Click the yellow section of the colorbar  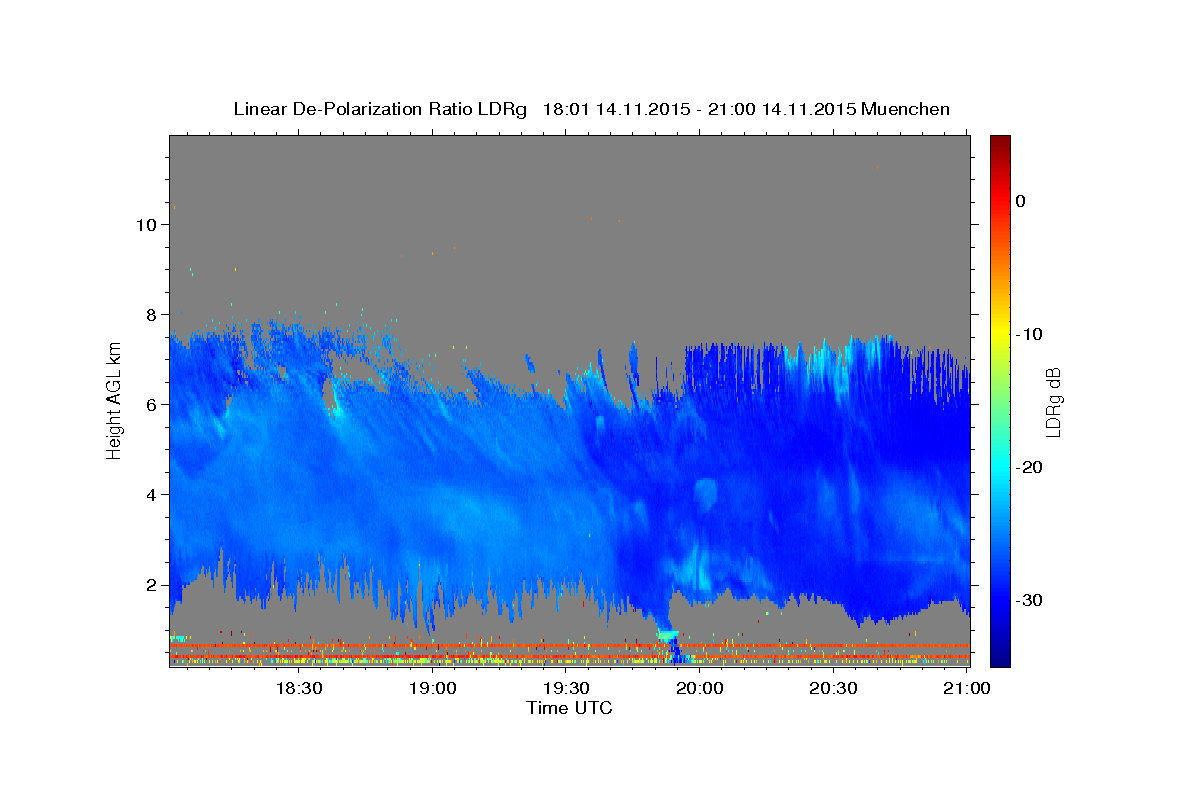1000,330
